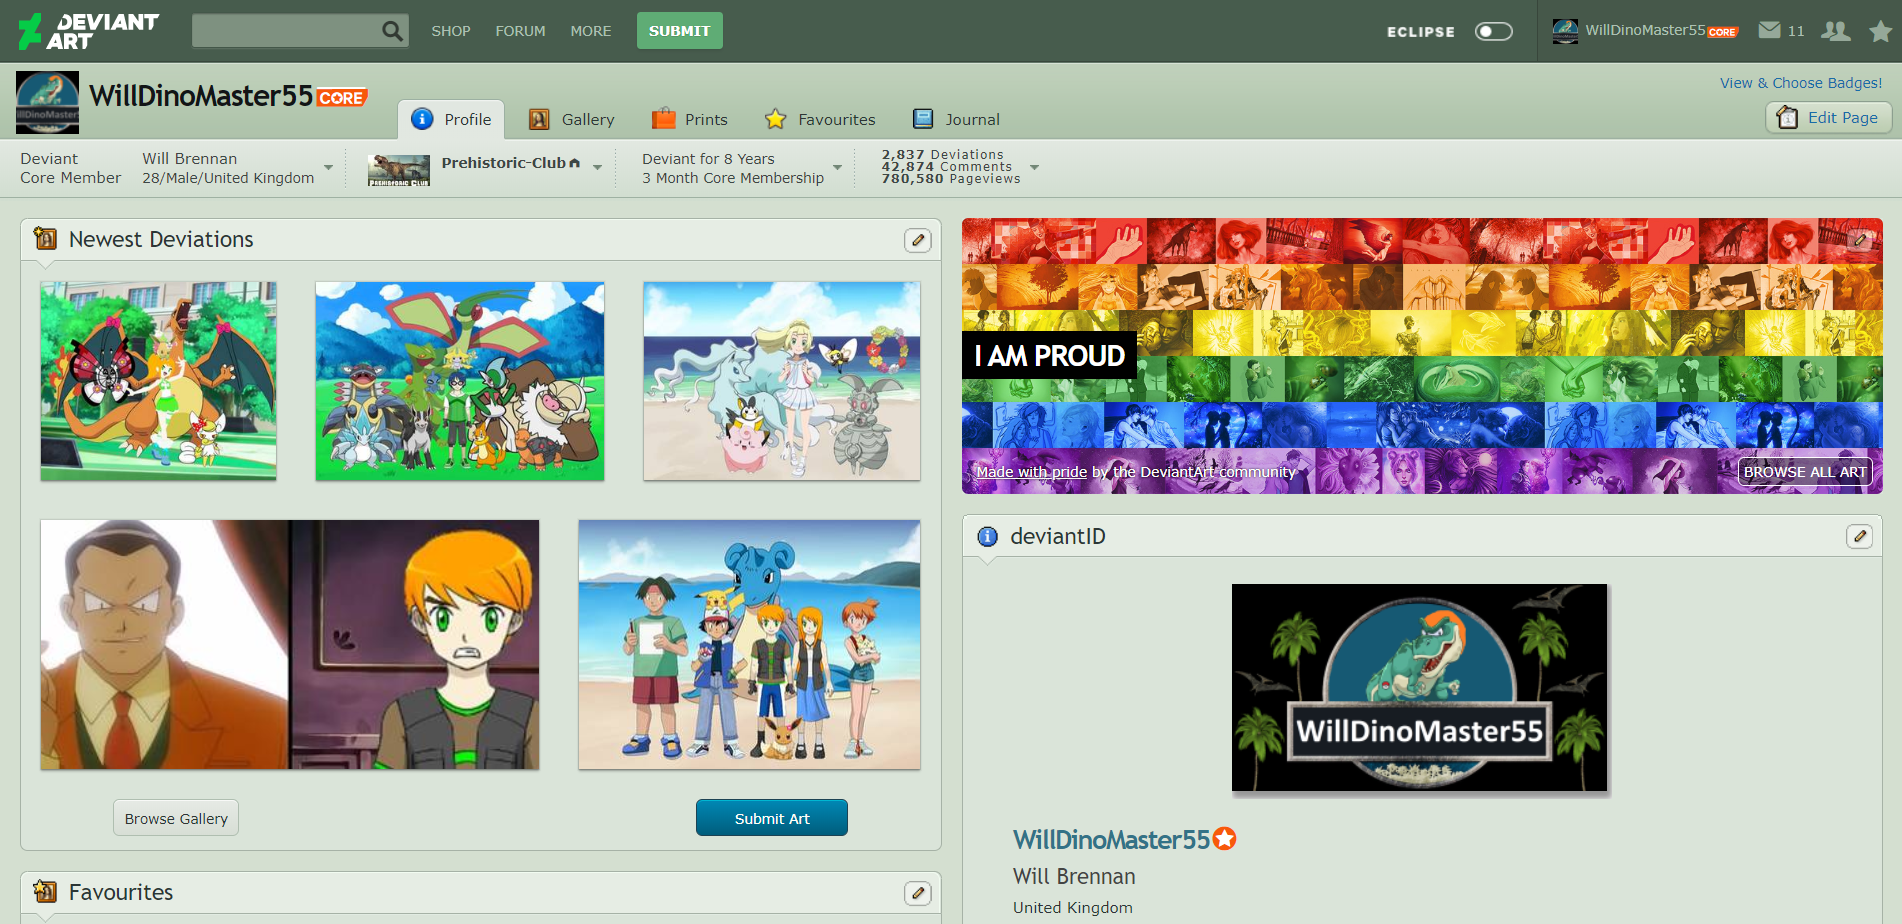
Task: Edit the I Am Proud banner pencil
Action: click(1859, 240)
